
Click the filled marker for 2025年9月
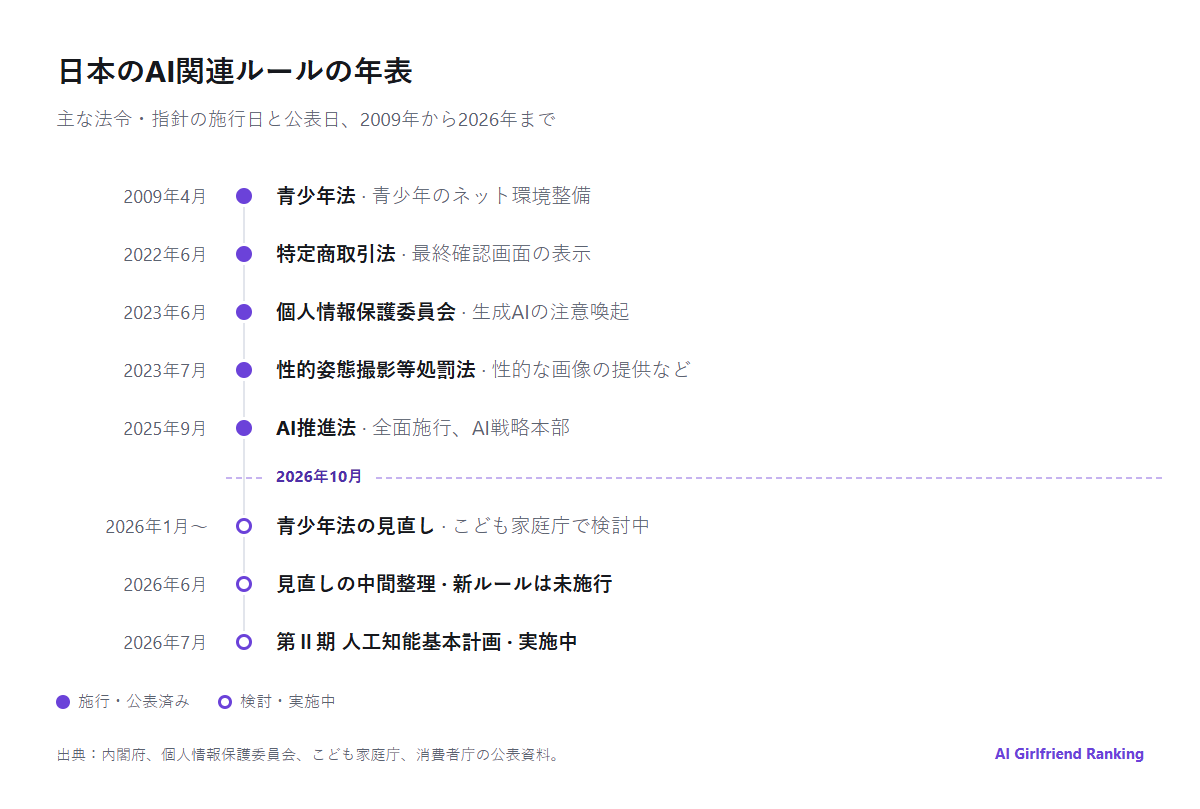point(244,428)
